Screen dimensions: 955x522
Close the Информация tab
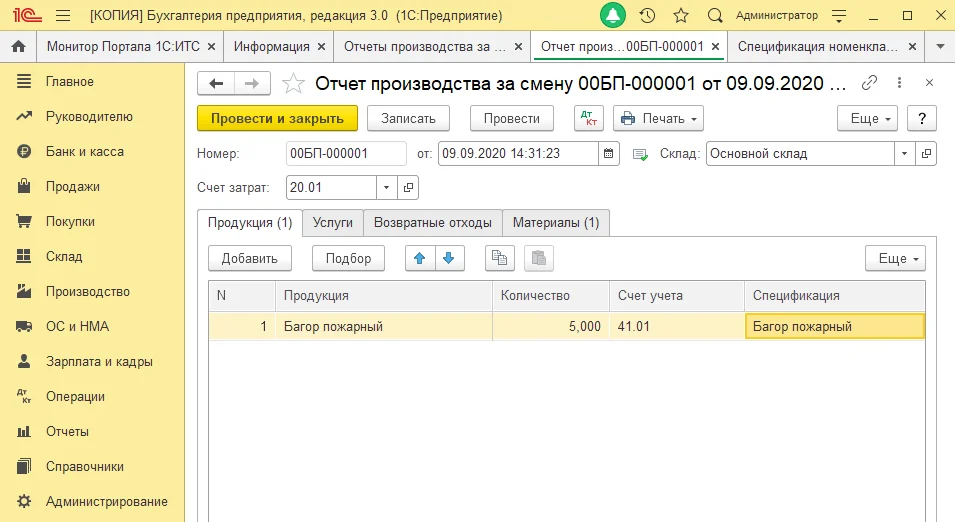tap(322, 46)
